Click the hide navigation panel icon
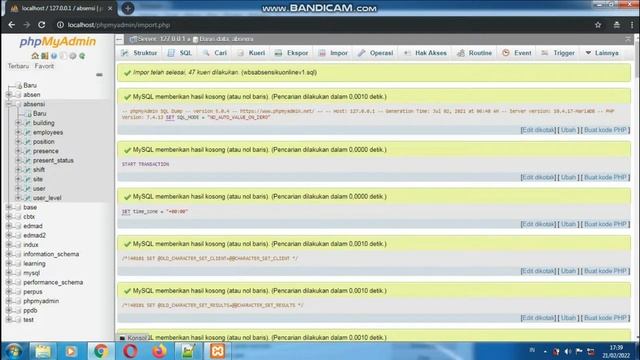Viewport: 640px width, 360px height. click(120, 39)
